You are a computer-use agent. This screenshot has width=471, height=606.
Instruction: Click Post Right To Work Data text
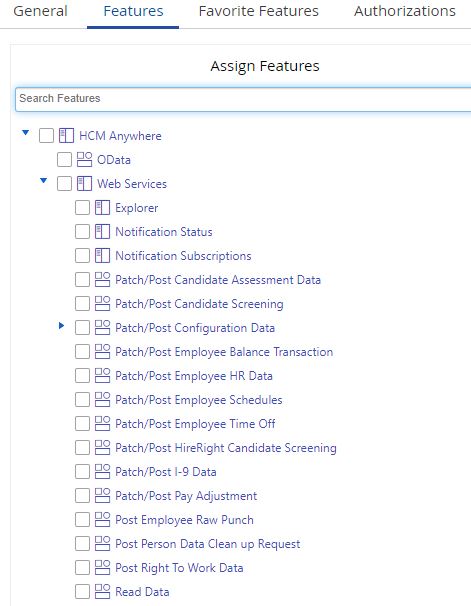179,567
